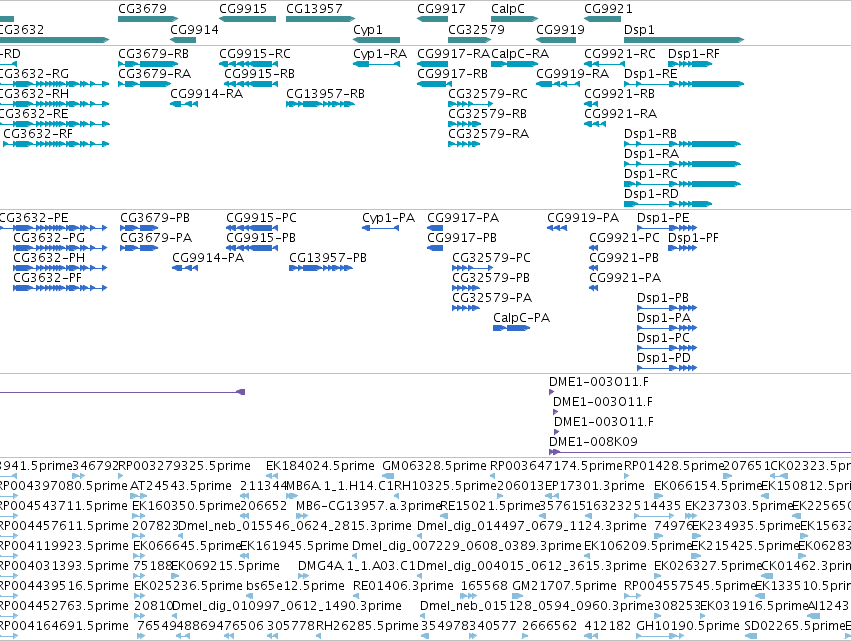This screenshot has height=641, width=851.
Task: Select transcript CG9919-RA label
Action: click(x=573, y=74)
